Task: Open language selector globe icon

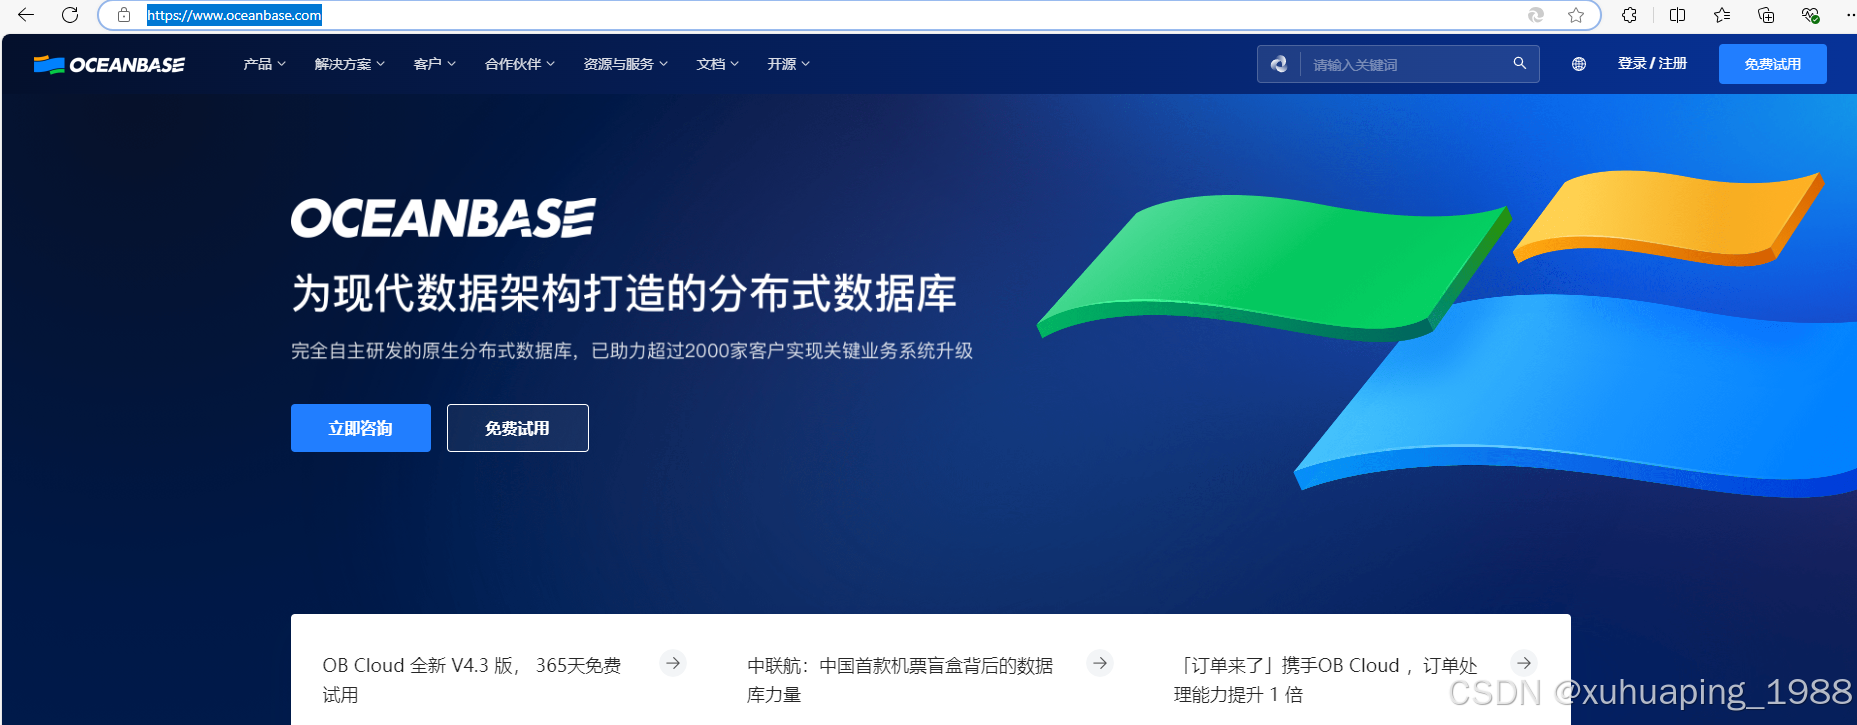Action: click(1579, 64)
